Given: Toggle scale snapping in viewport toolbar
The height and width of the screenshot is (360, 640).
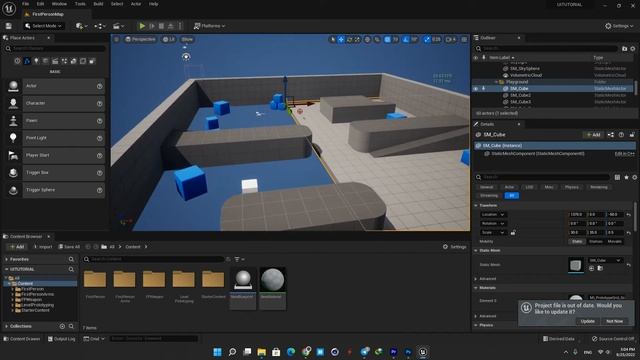Looking at the screenshot, I should (427, 39).
